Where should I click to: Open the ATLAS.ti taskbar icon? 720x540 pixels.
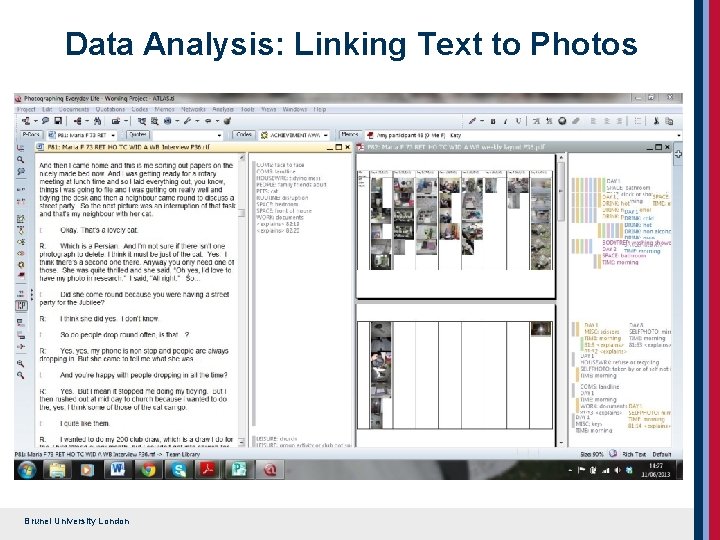270,470
